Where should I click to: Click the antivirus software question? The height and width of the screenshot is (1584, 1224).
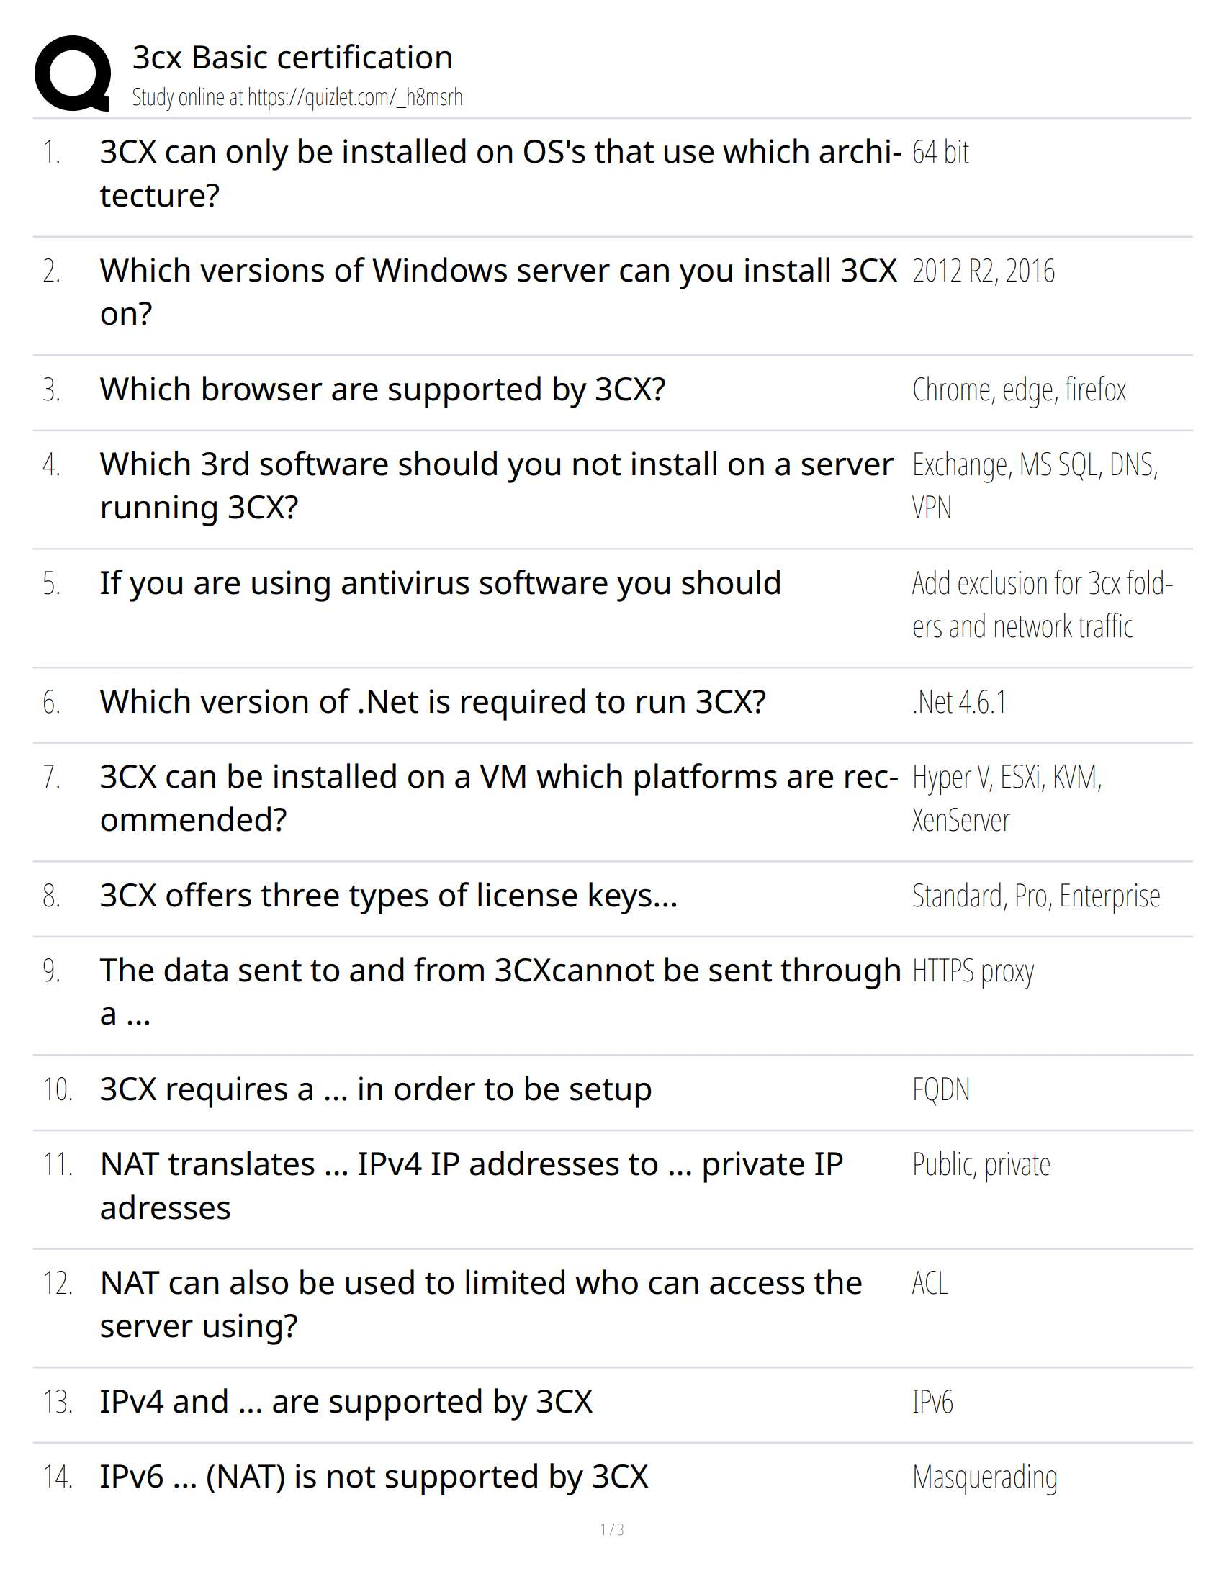pyautogui.click(x=440, y=583)
